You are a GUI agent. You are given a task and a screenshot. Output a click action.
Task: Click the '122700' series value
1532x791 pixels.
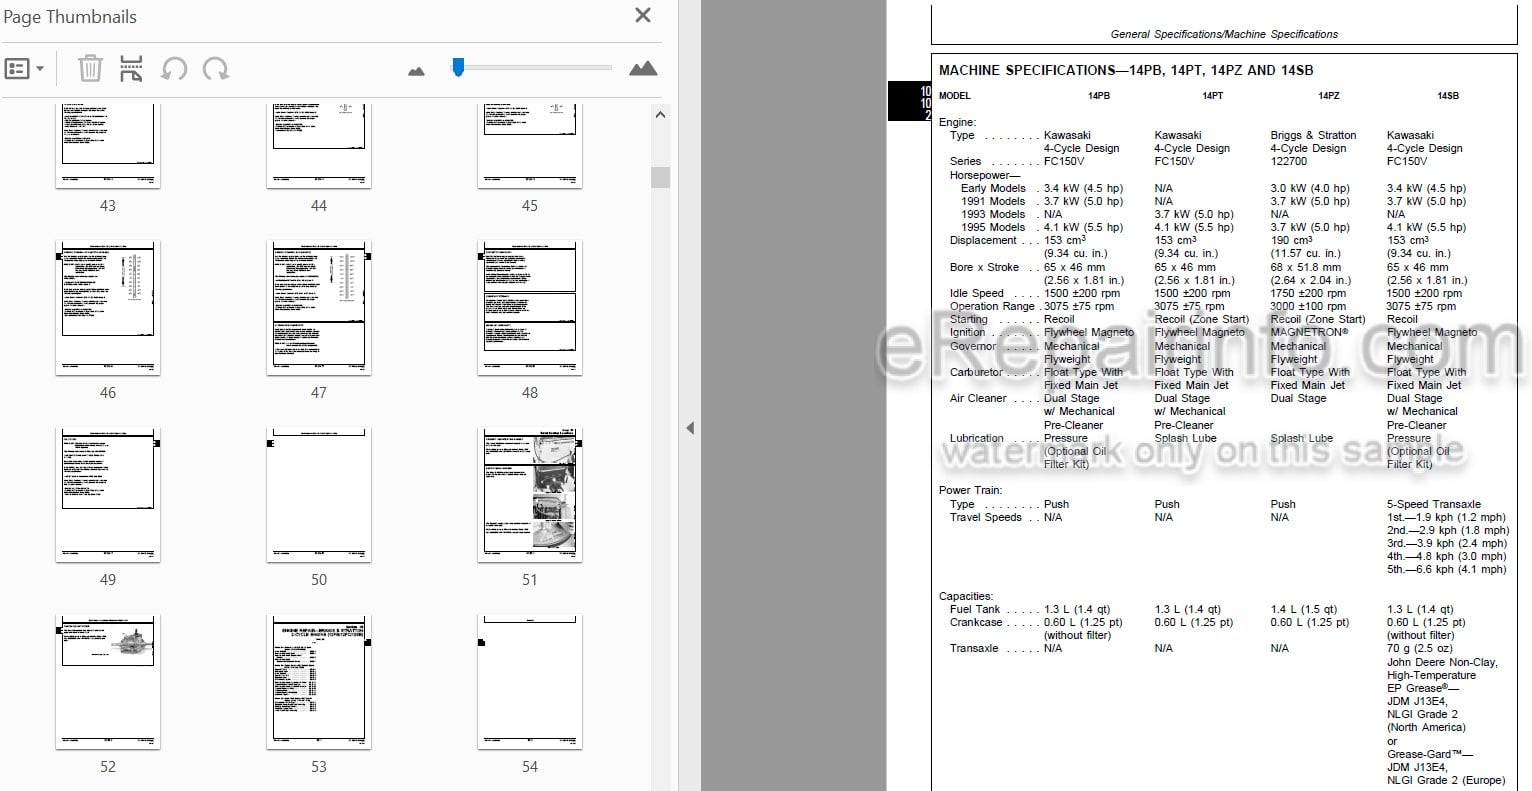1288,161
